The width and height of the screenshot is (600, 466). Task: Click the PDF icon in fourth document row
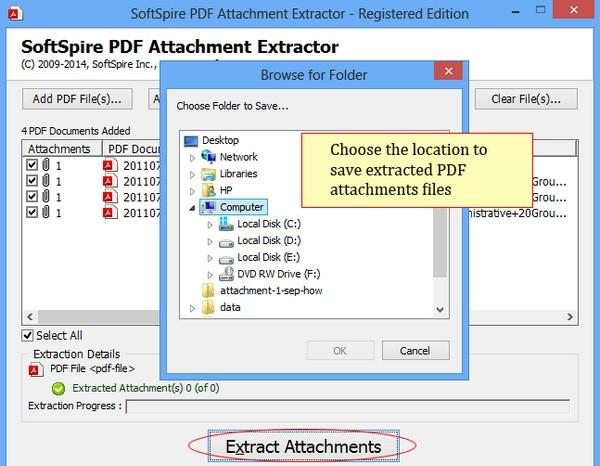[110, 212]
